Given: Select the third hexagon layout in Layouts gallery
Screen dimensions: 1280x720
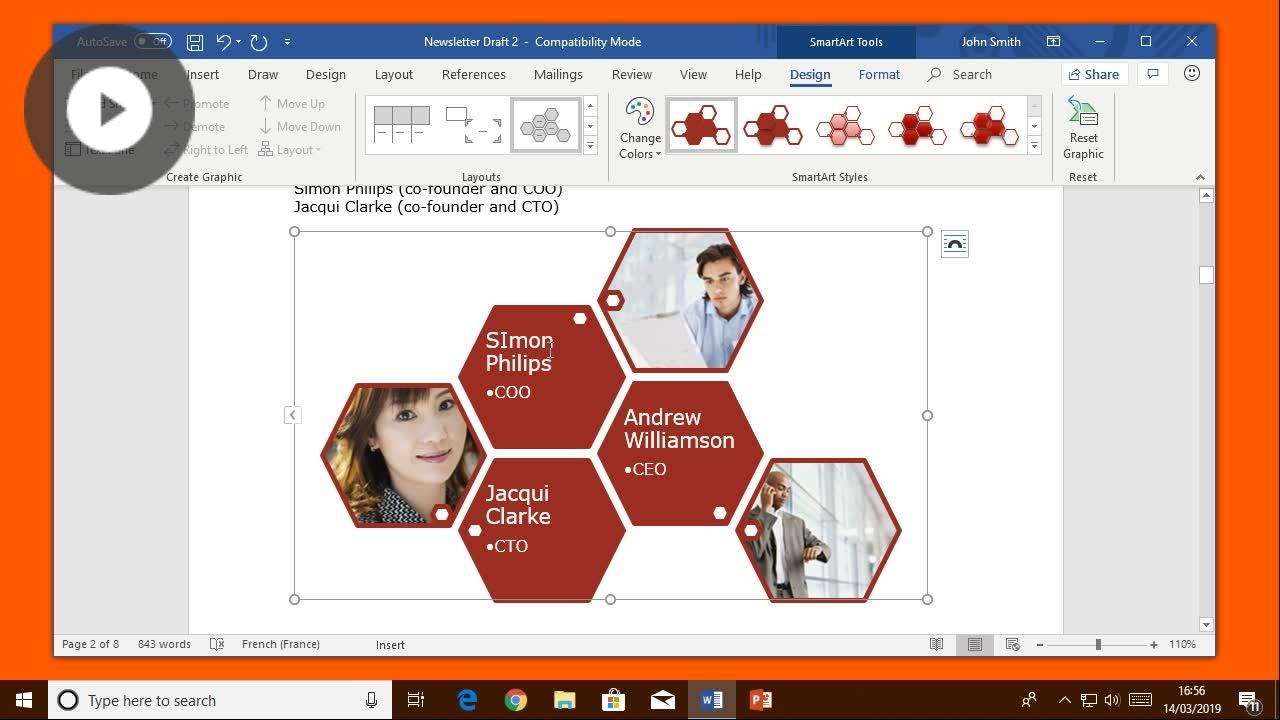Looking at the screenshot, I should click(x=545, y=124).
